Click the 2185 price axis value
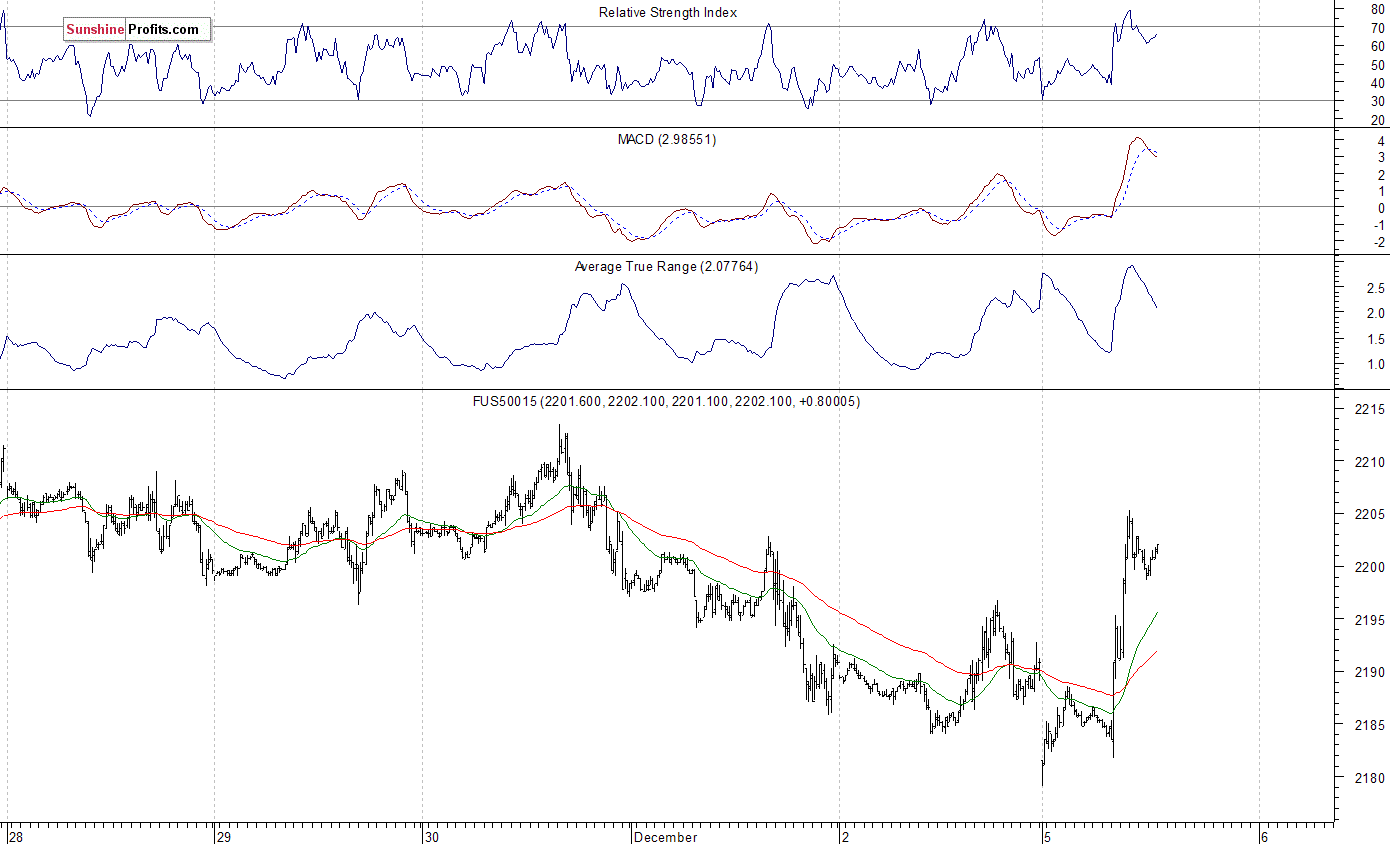The image size is (1390, 844). click(x=1370, y=725)
